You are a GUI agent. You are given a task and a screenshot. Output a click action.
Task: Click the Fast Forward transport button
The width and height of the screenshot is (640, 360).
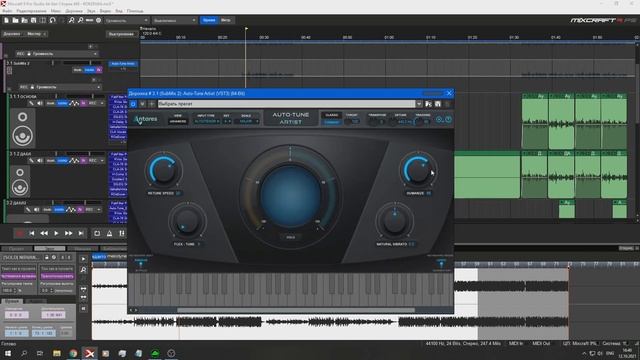(x=68, y=233)
